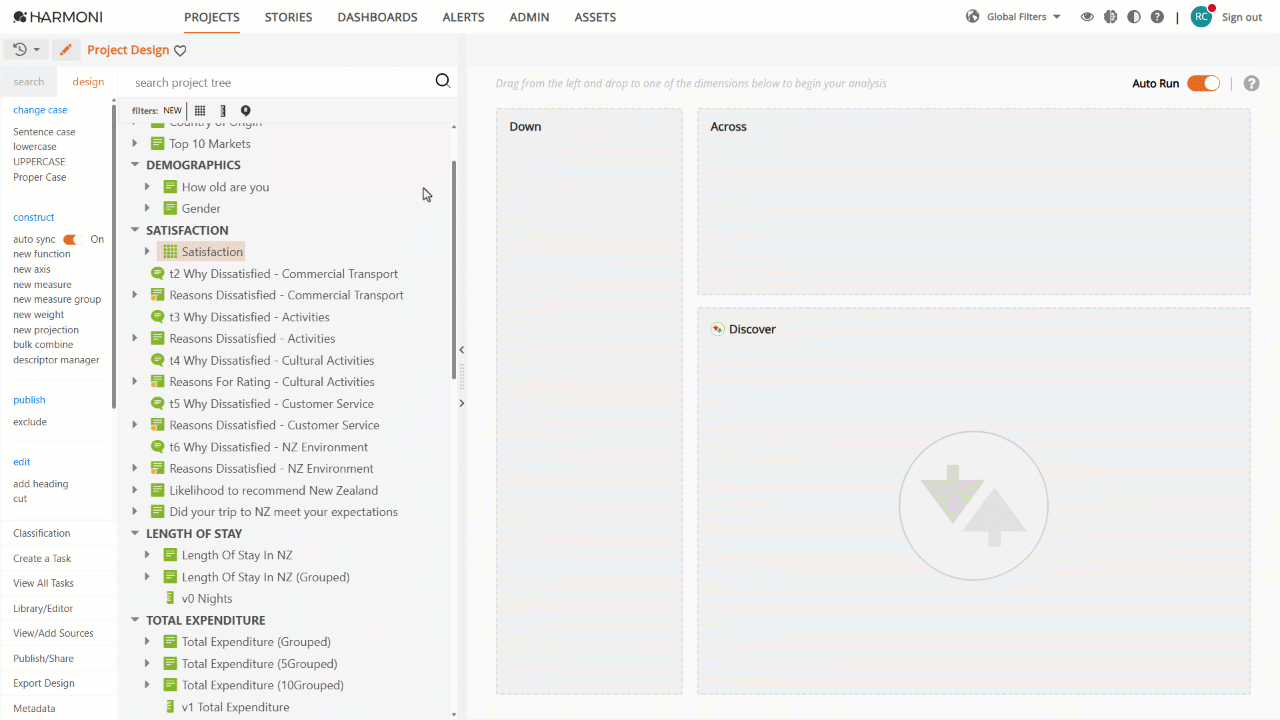Click panel divider arrow pointing right
The image size is (1280, 720).
pyautogui.click(x=461, y=403)
